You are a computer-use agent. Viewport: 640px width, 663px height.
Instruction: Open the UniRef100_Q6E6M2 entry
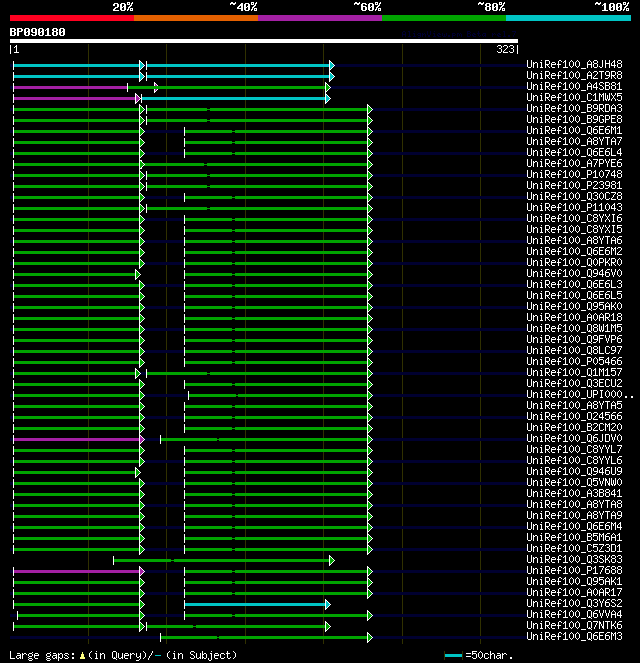tap(574, 251)
